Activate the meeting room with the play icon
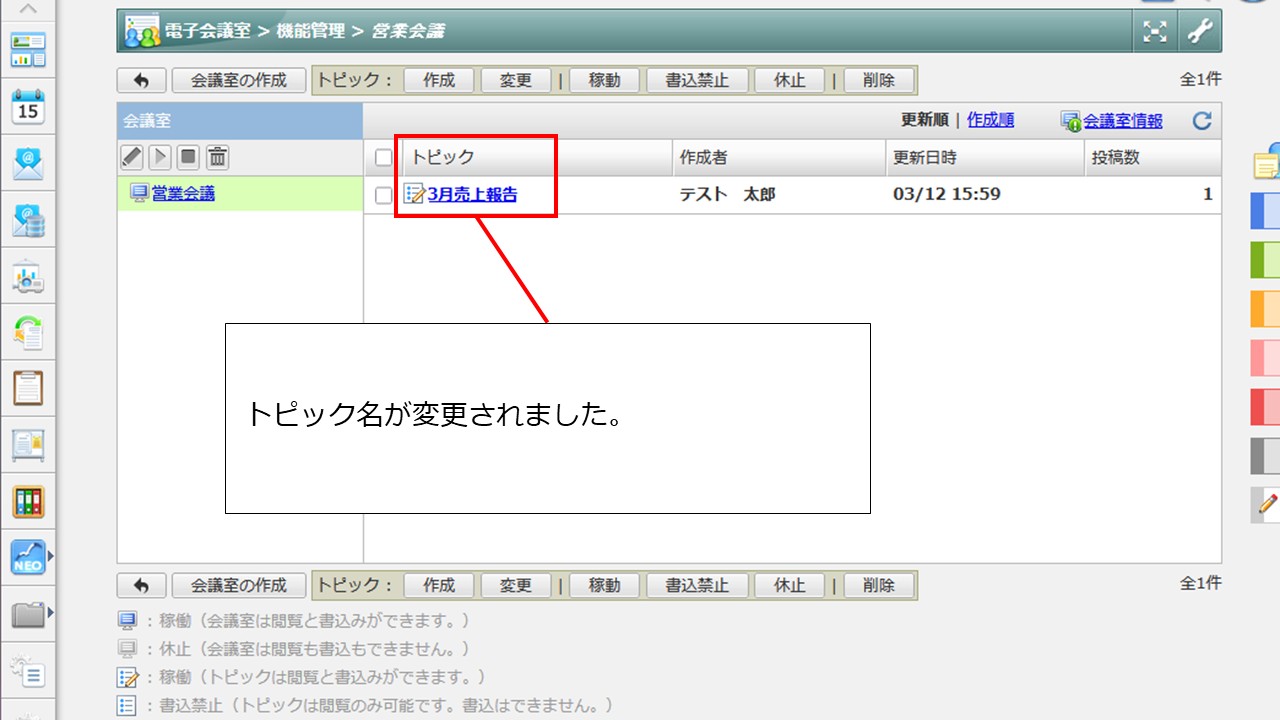 [x=160, y=157]
